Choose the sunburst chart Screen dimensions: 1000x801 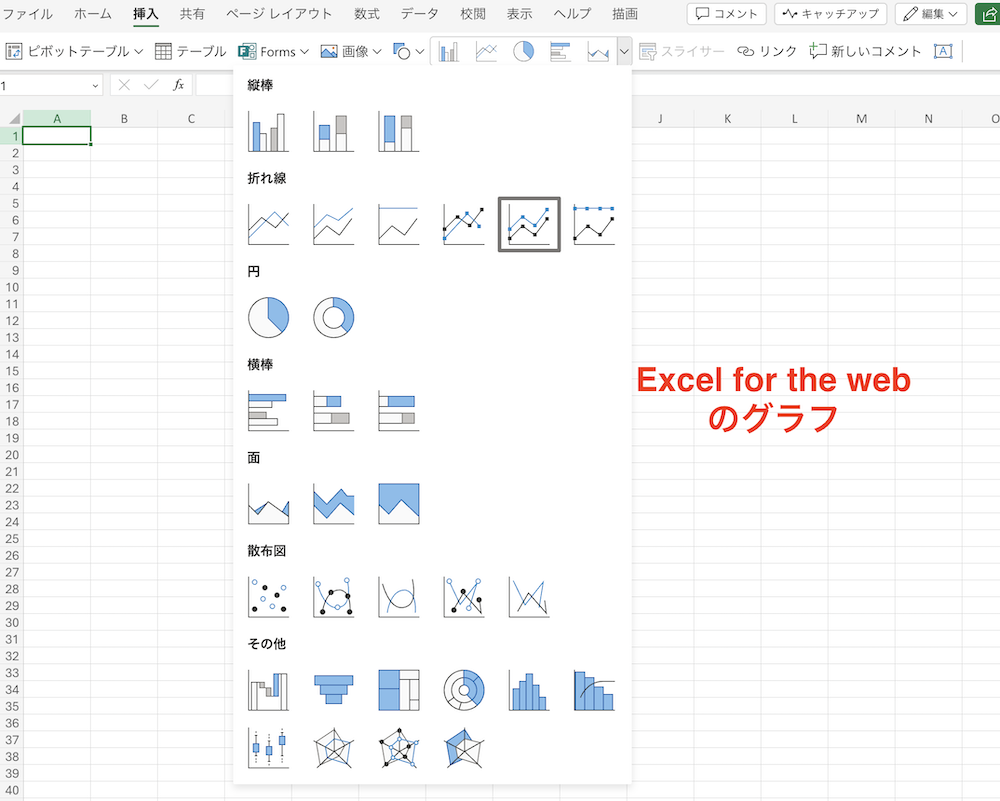(x=463, y=690)
